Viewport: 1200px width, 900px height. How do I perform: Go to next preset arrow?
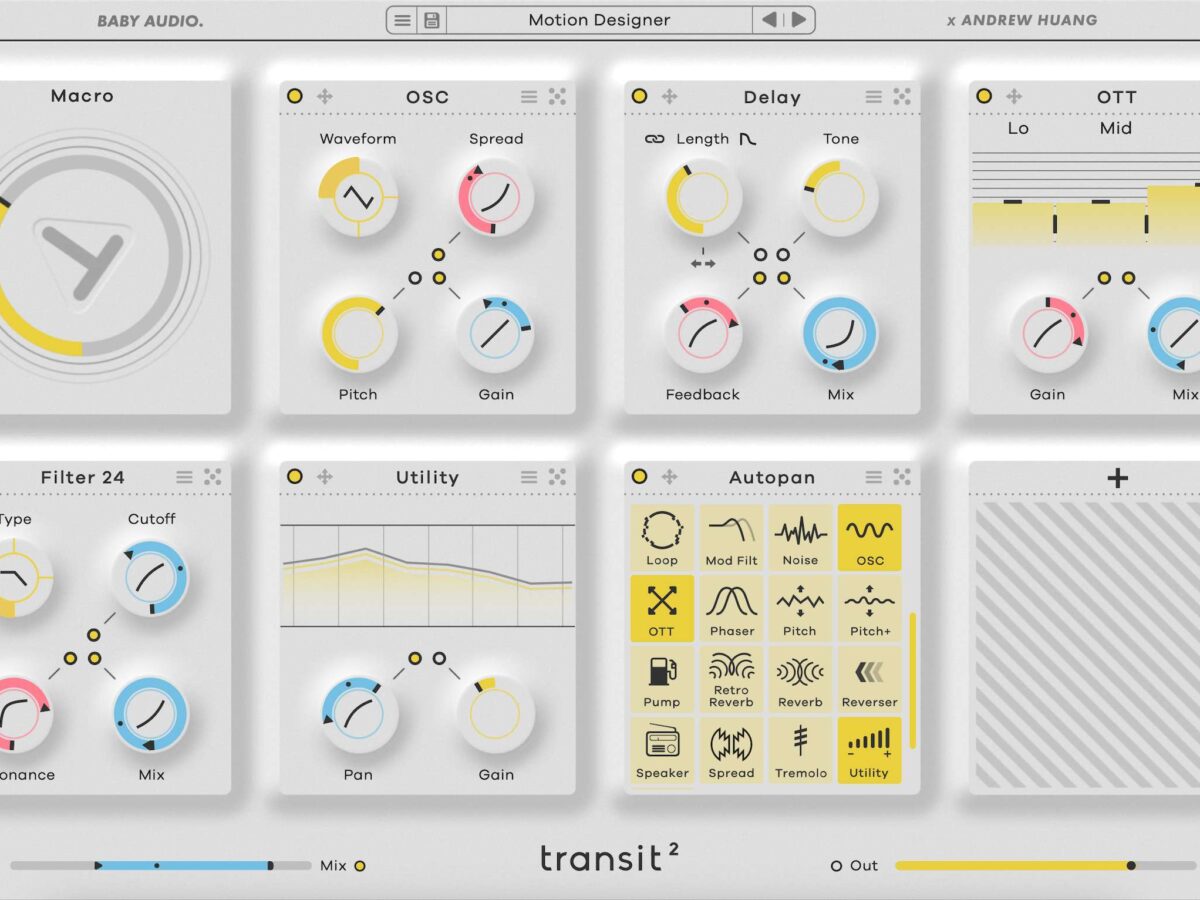point(799,20)
